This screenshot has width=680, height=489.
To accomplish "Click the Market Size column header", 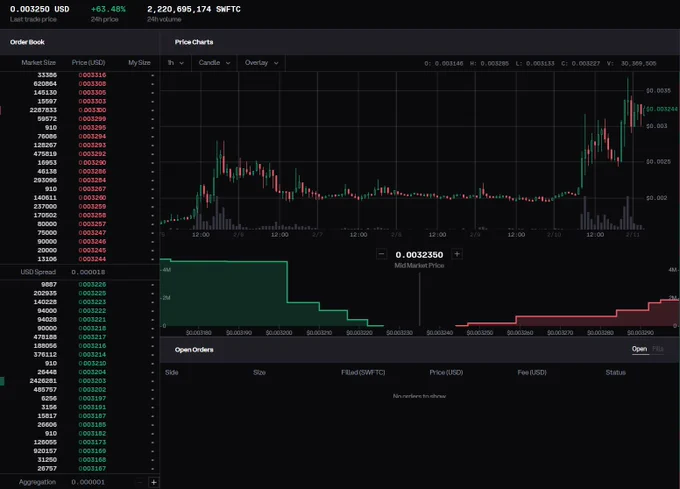I will coord(39,63).
